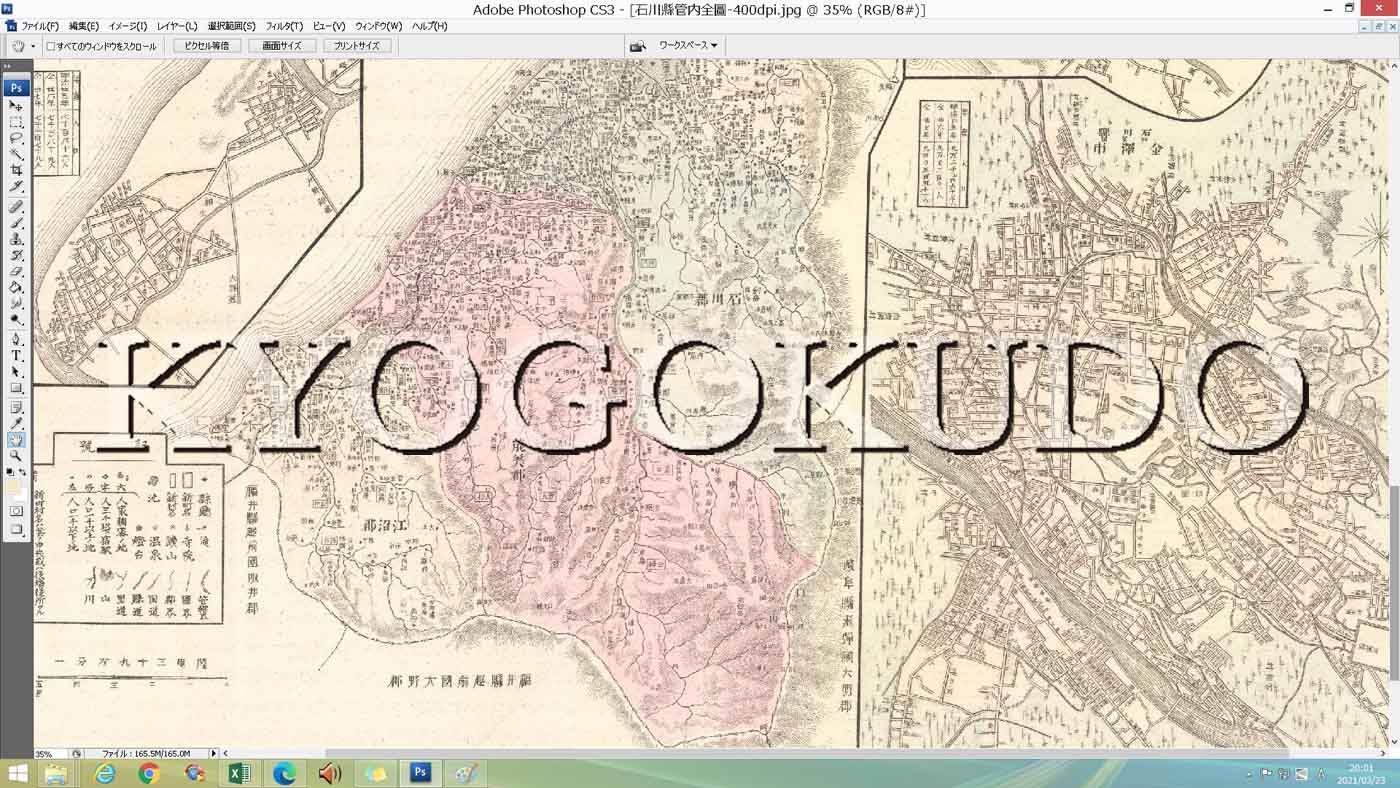Select the Pen tool
This screenshot has width=1400, height=788.
click(x=16, y=339)
